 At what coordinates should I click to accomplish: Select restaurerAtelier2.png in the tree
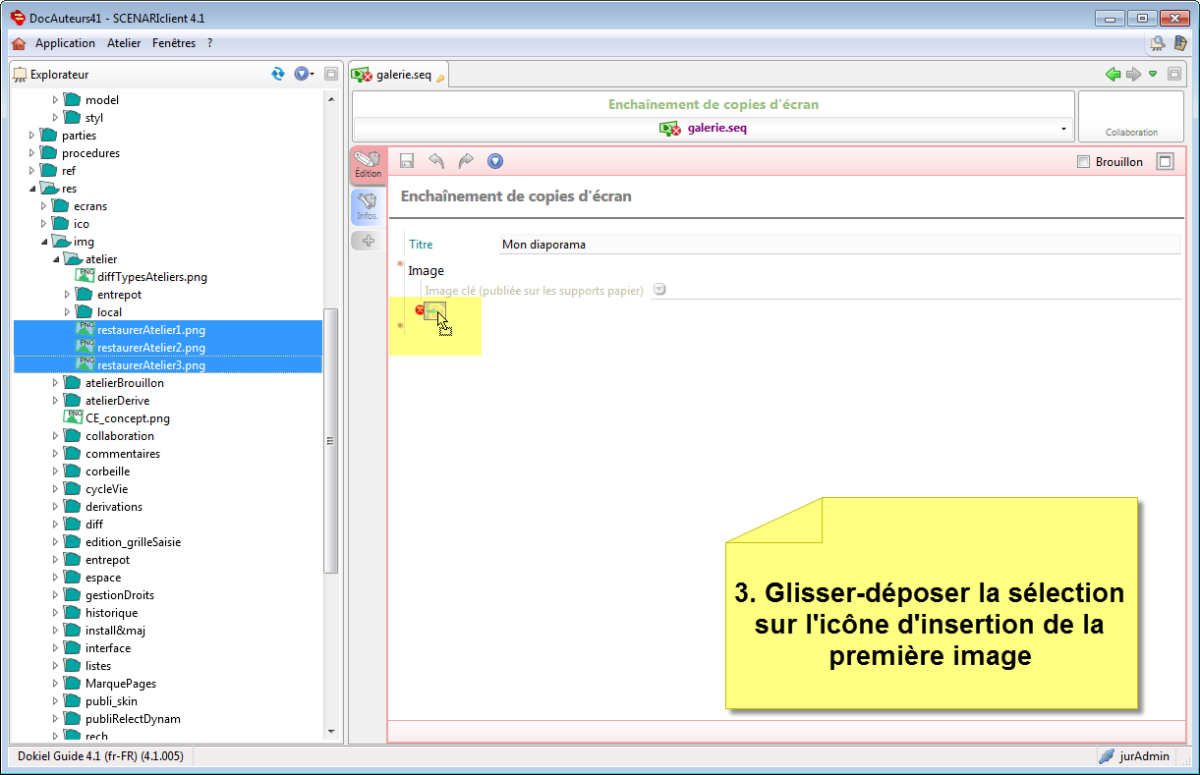[x=151, y=347]
